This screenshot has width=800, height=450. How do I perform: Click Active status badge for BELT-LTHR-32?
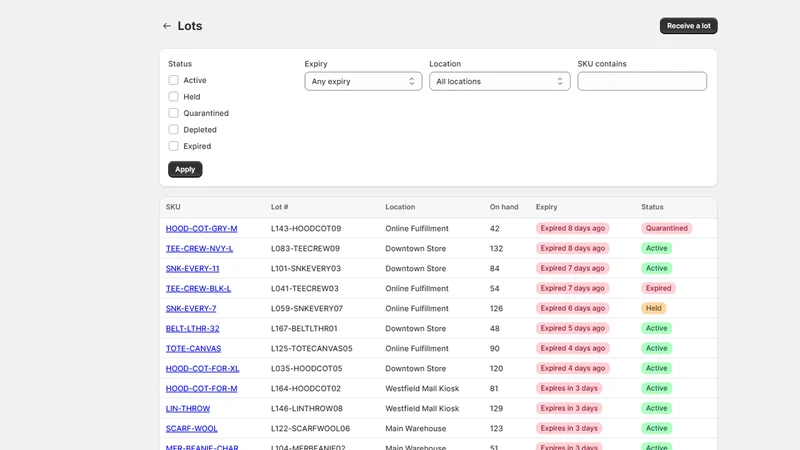(657, 328)
